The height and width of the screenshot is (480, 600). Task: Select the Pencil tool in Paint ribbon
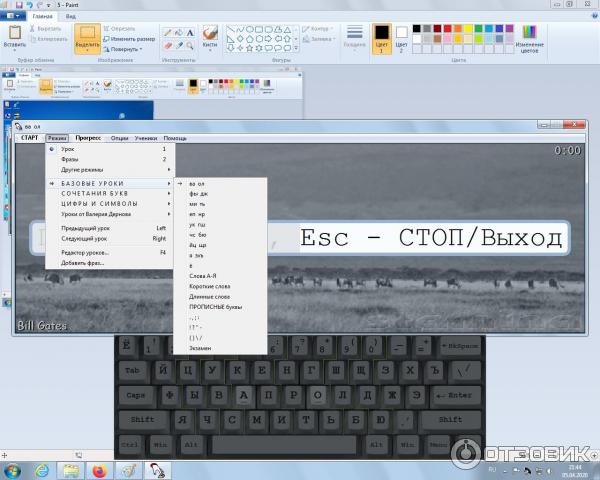(167, 33)
